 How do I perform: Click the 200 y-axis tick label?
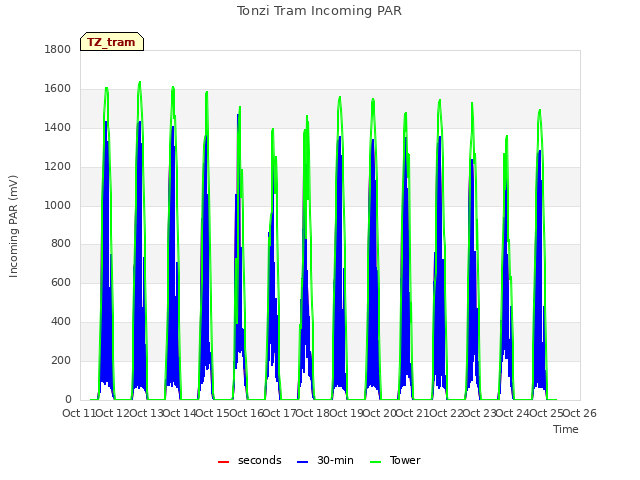[61, 360]
